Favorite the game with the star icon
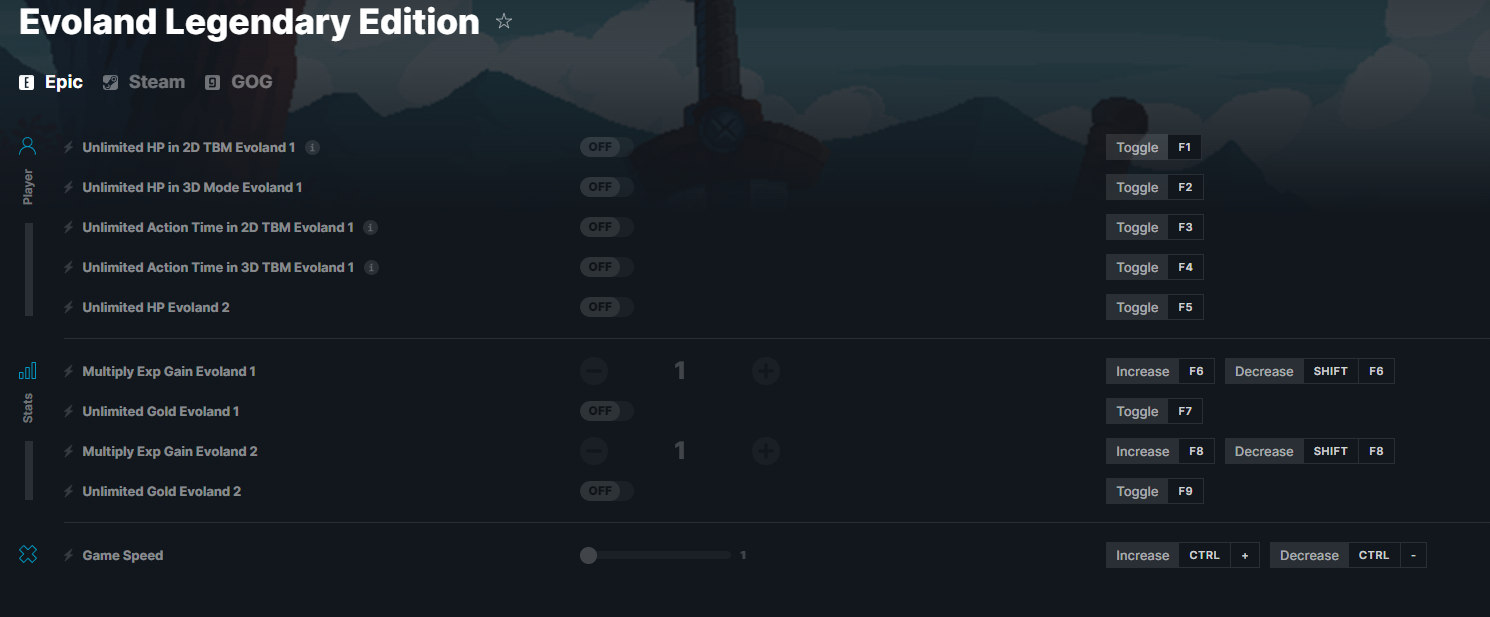Image resolution: width=1490 pixels, height=617 pixels. coord(504,21)
